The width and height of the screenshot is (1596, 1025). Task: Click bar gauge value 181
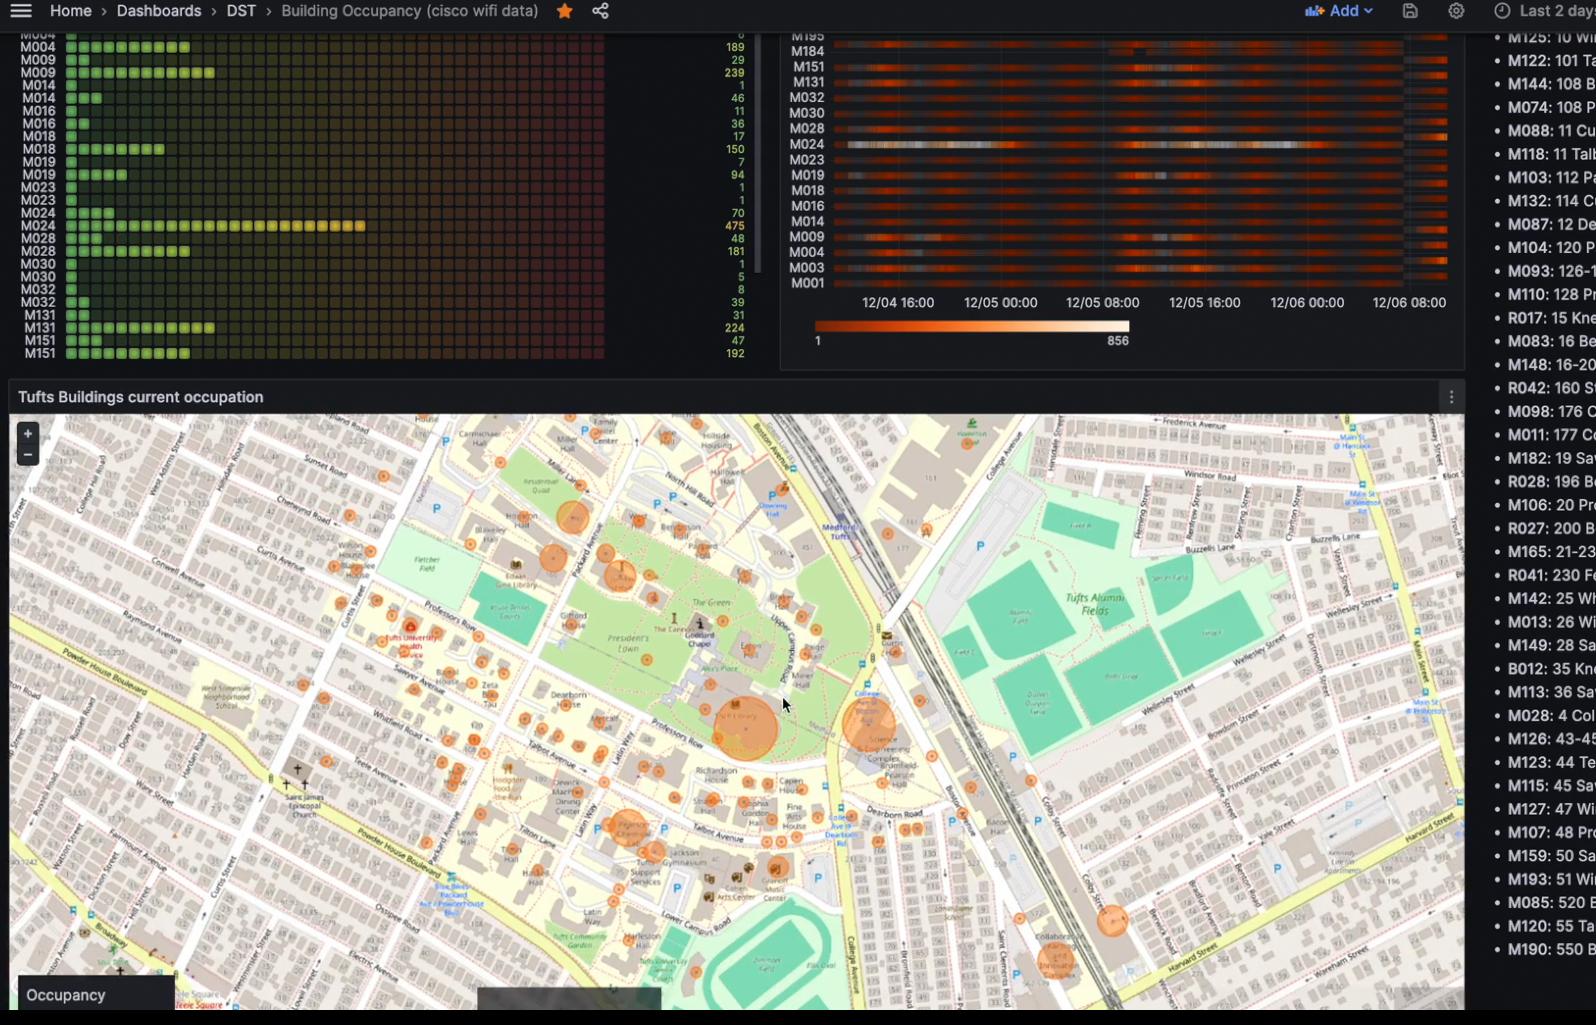pos(735,251)
